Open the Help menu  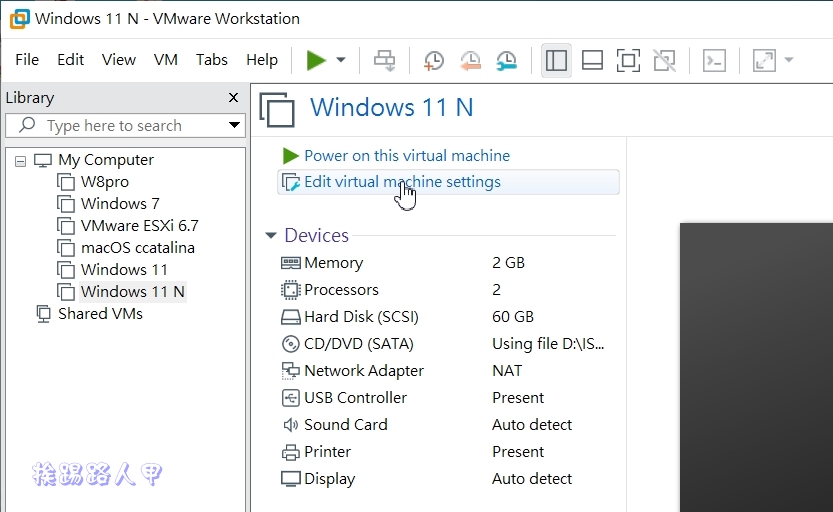tap(262, 59)
